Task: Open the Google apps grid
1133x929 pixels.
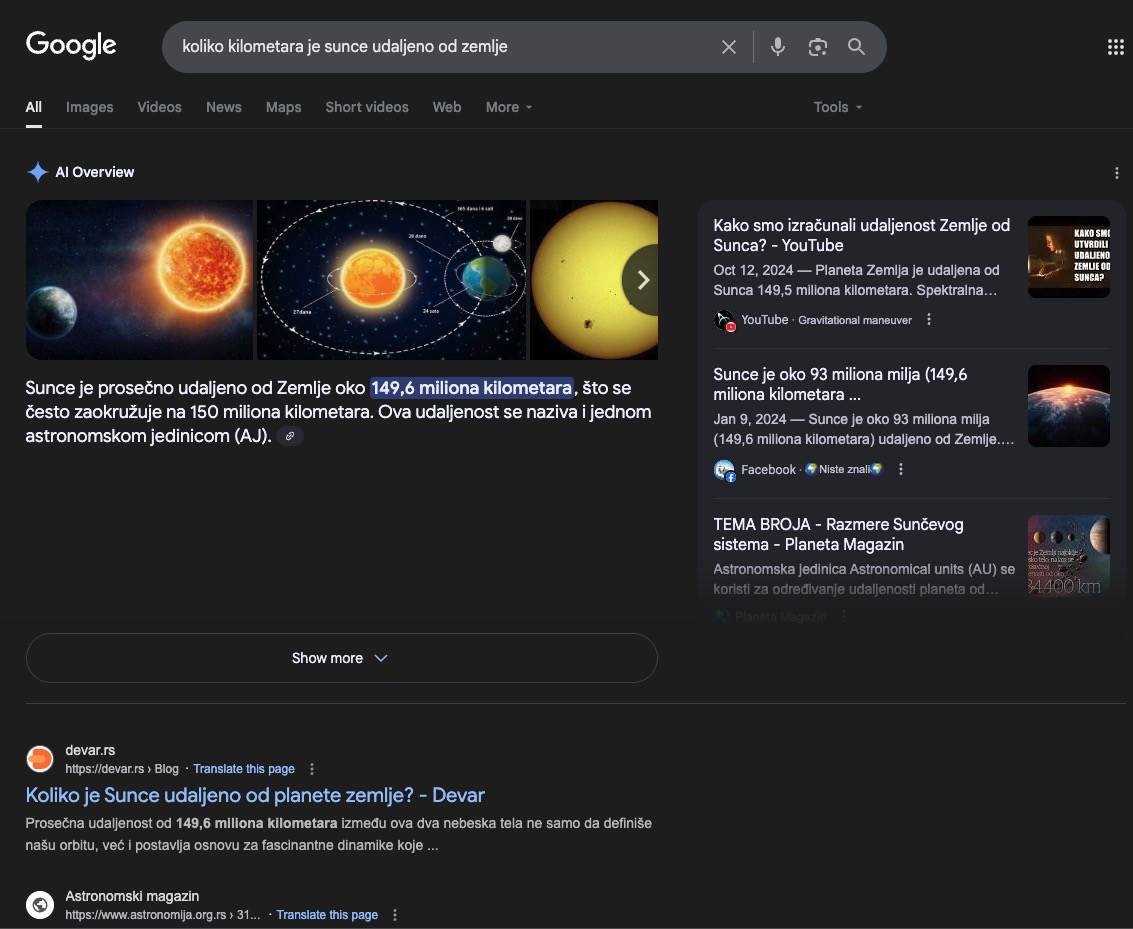Action: (x=1115, y=47)
